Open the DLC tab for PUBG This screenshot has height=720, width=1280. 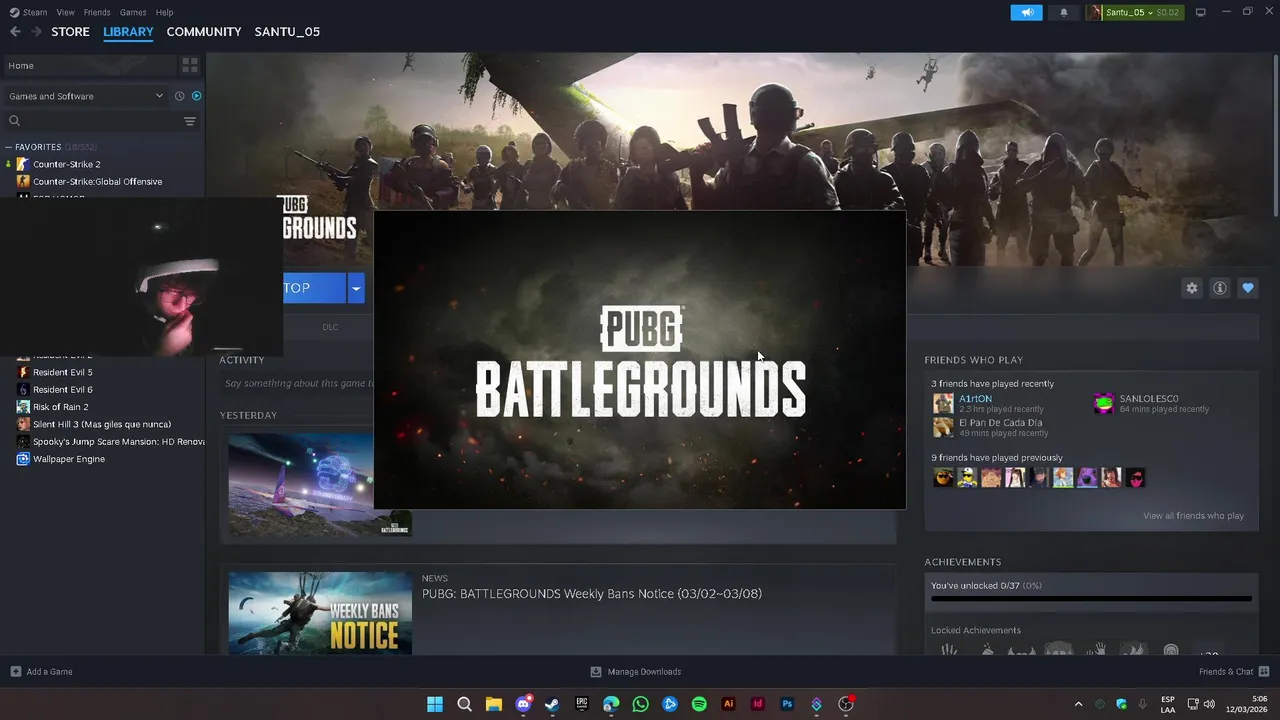(x=330, y=327)
